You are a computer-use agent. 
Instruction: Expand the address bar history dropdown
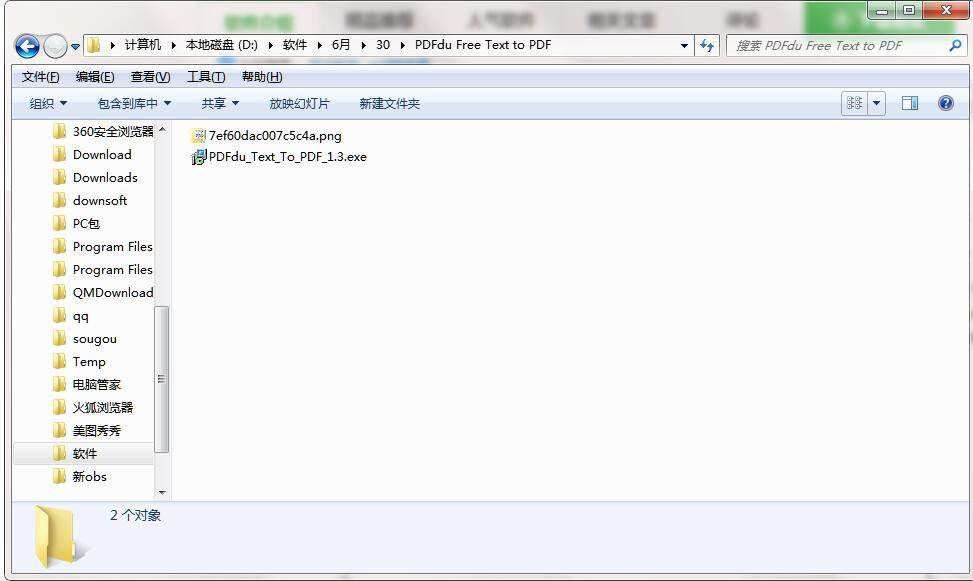(684, 45)
